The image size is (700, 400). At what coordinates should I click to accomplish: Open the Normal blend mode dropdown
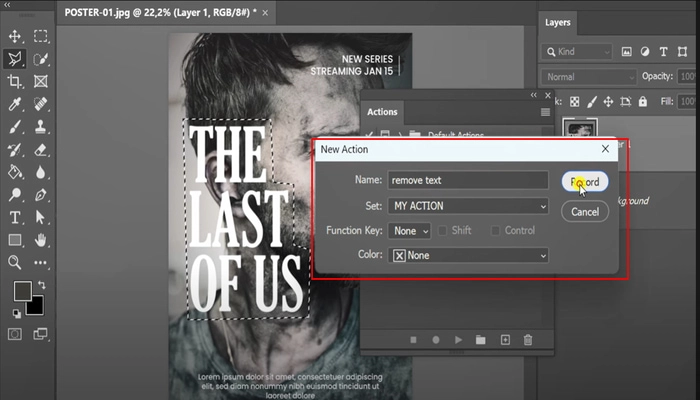(x=588, y=77)
